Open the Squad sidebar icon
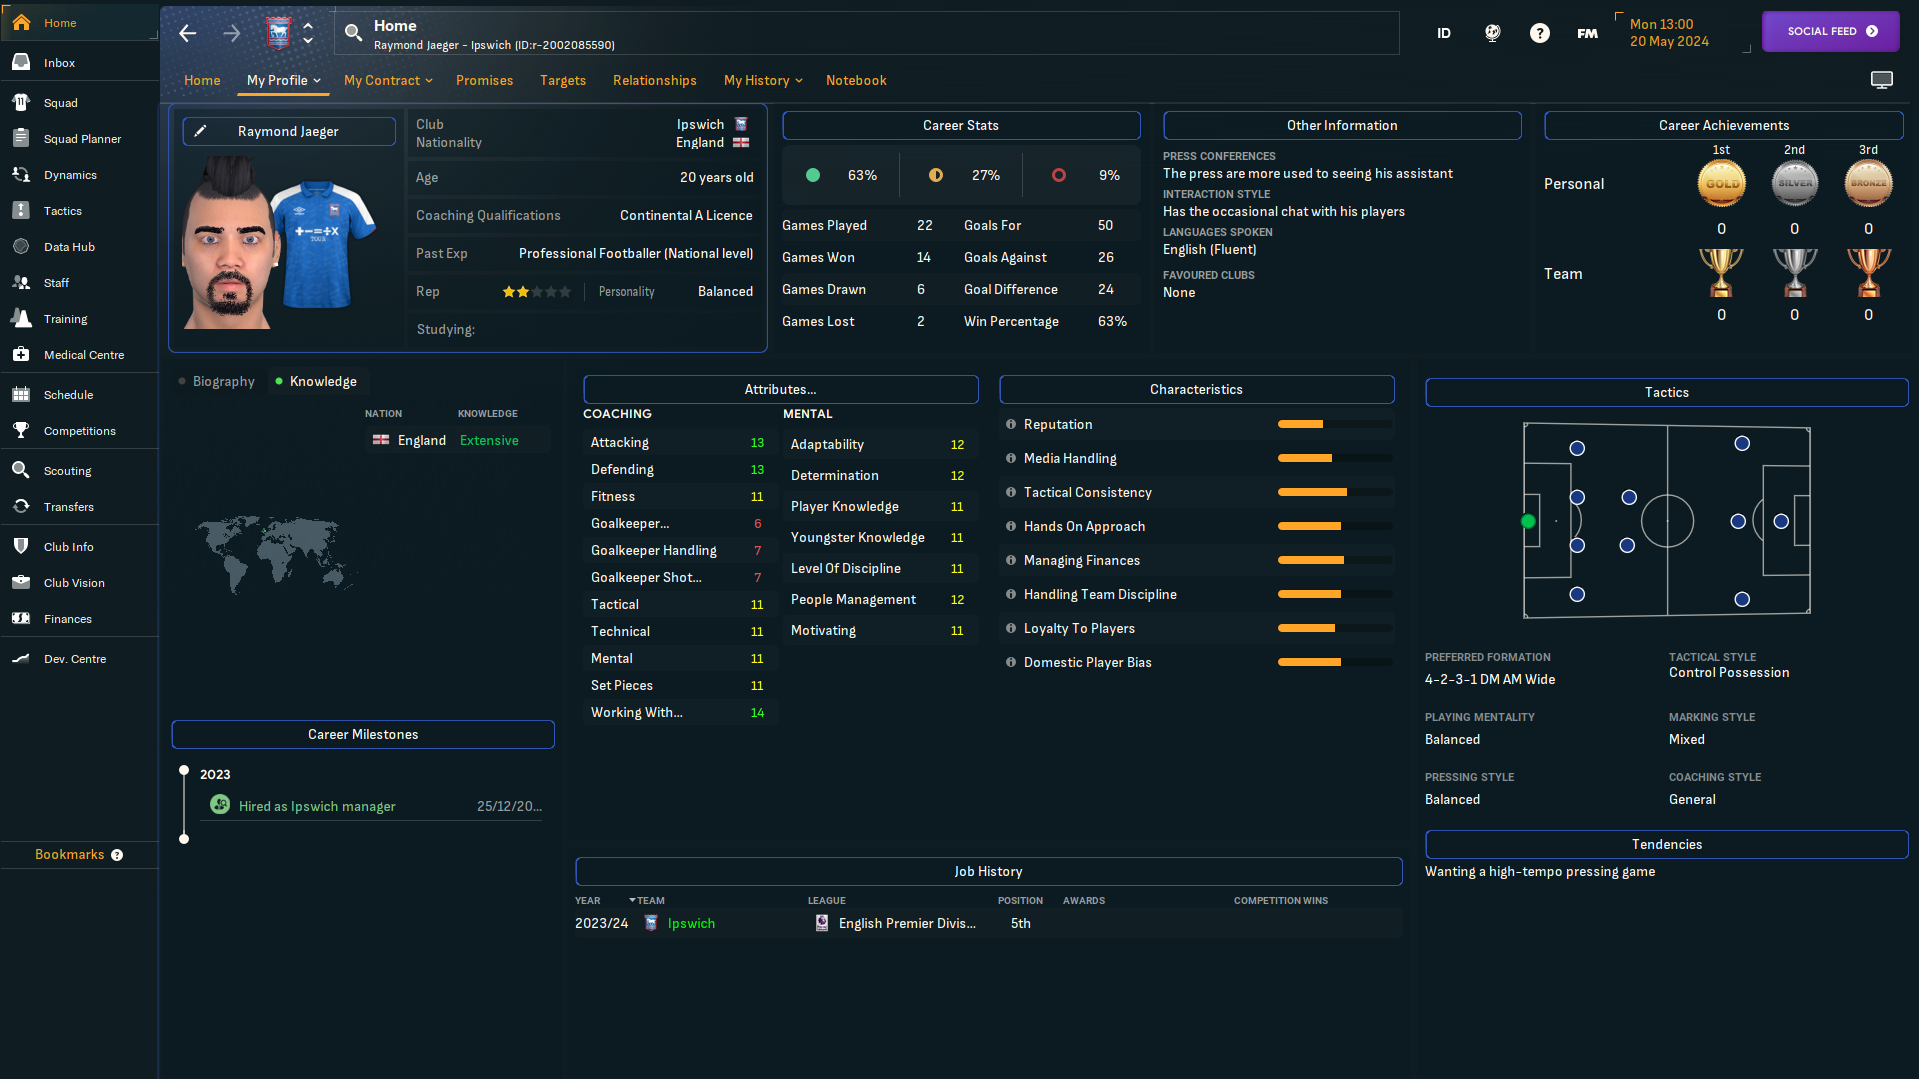1919x1079 pixels. (x=21, y=102)
